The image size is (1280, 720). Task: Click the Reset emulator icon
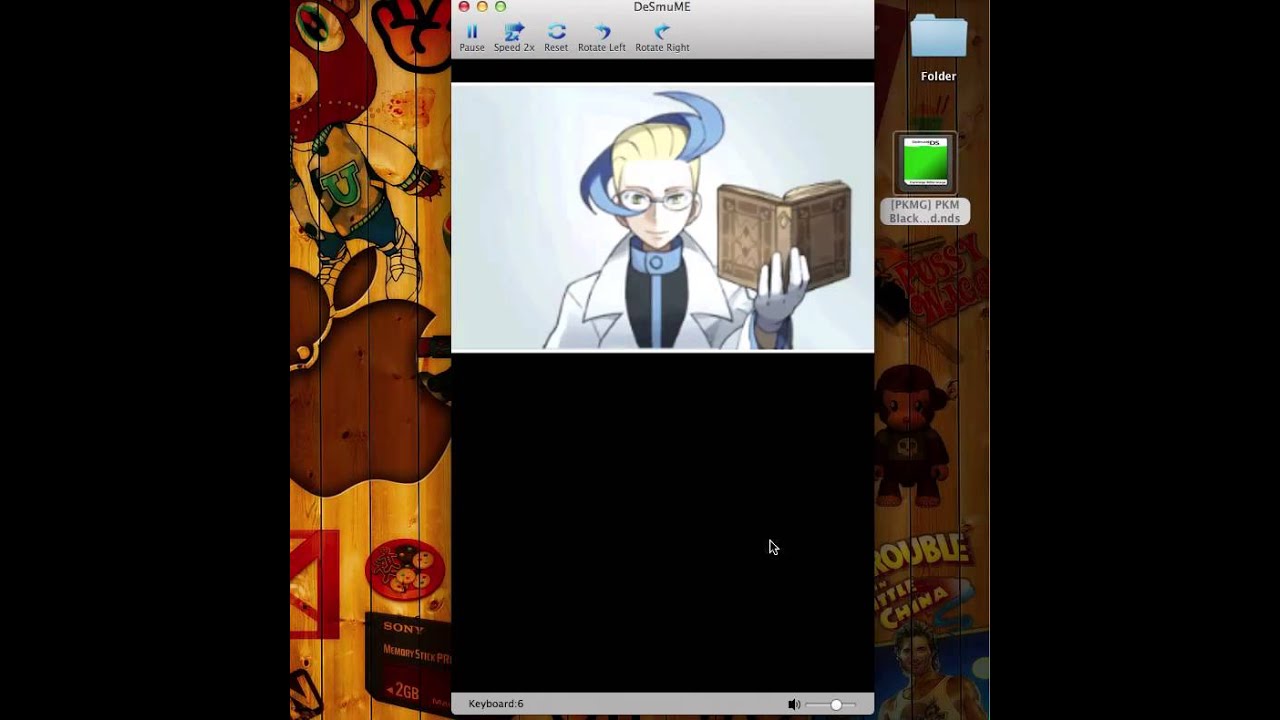556,38
